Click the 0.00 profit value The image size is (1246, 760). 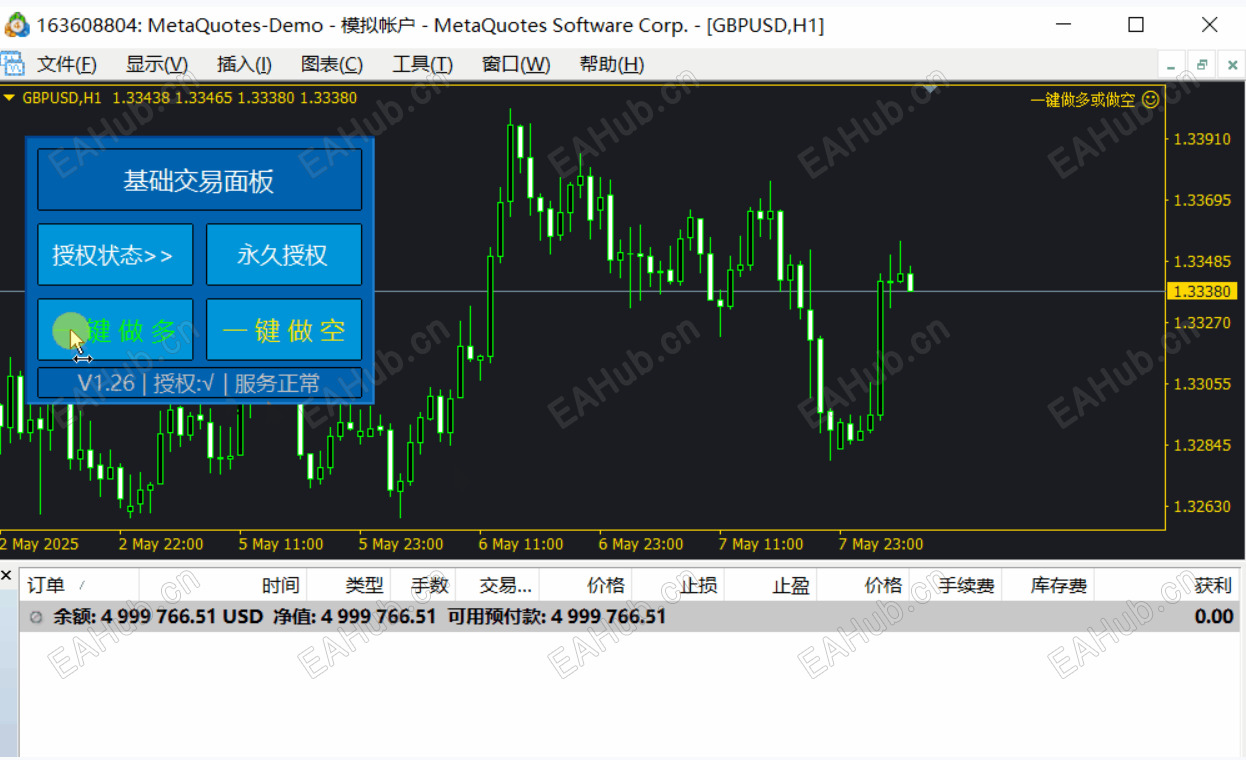tap(1214, 616)
